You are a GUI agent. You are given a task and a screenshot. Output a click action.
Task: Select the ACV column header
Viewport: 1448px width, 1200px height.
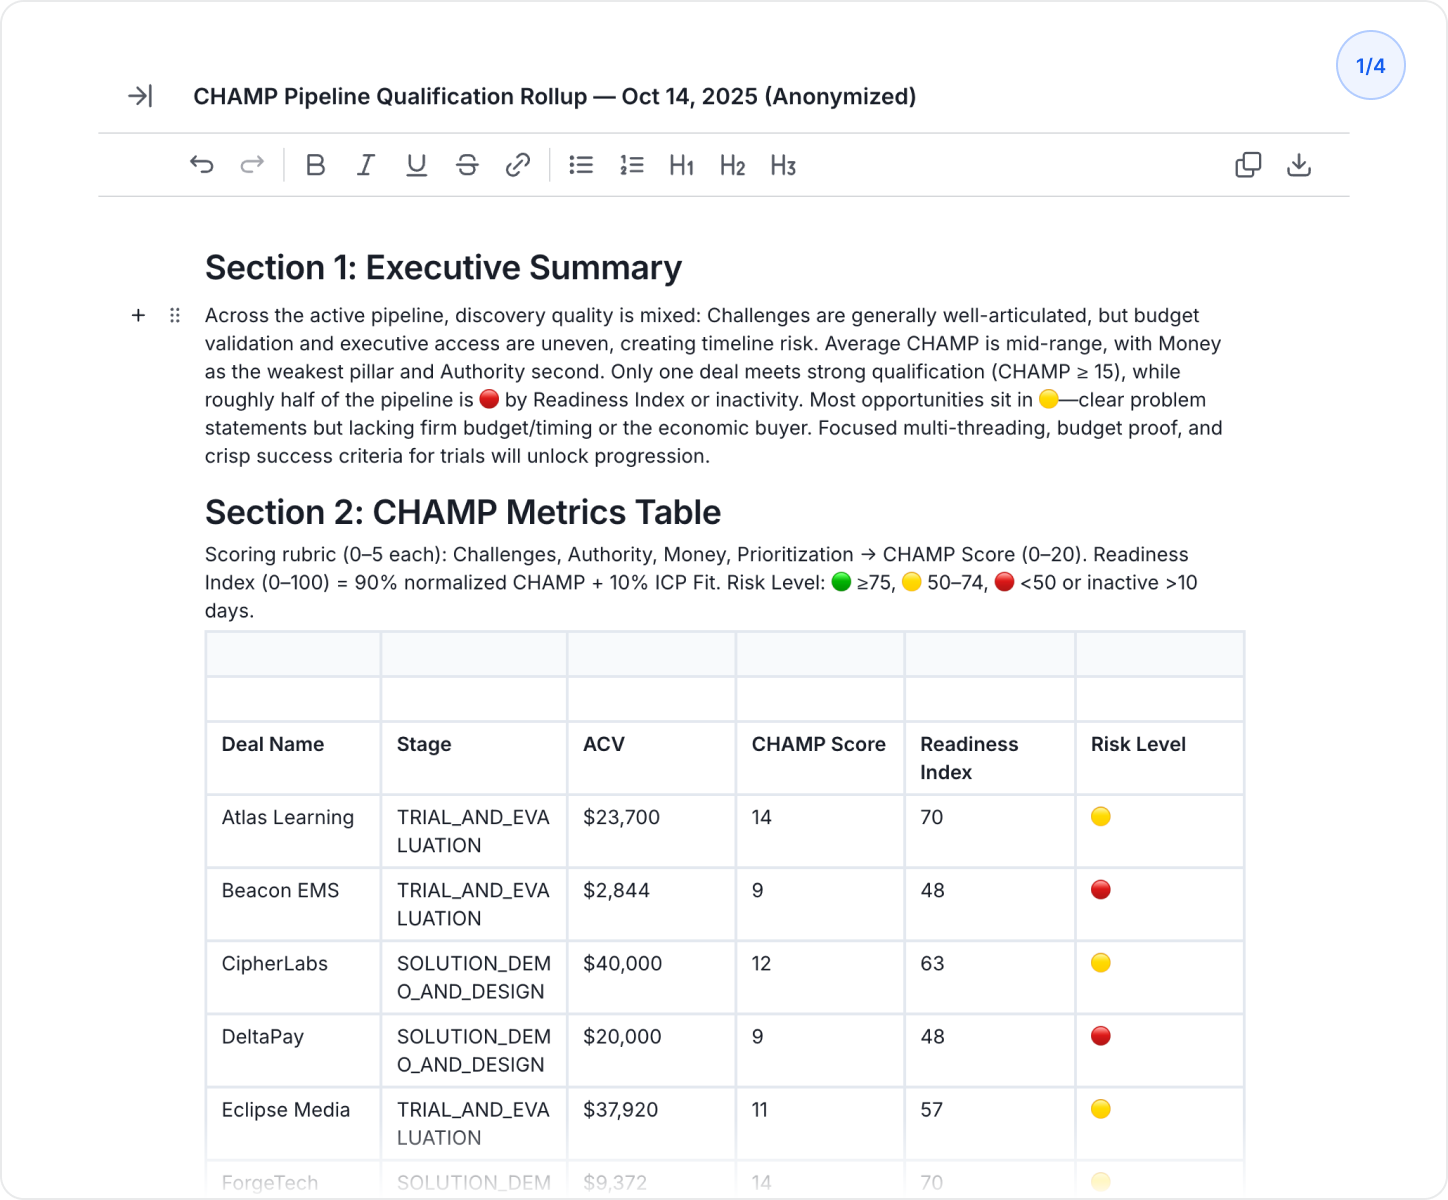651,758
